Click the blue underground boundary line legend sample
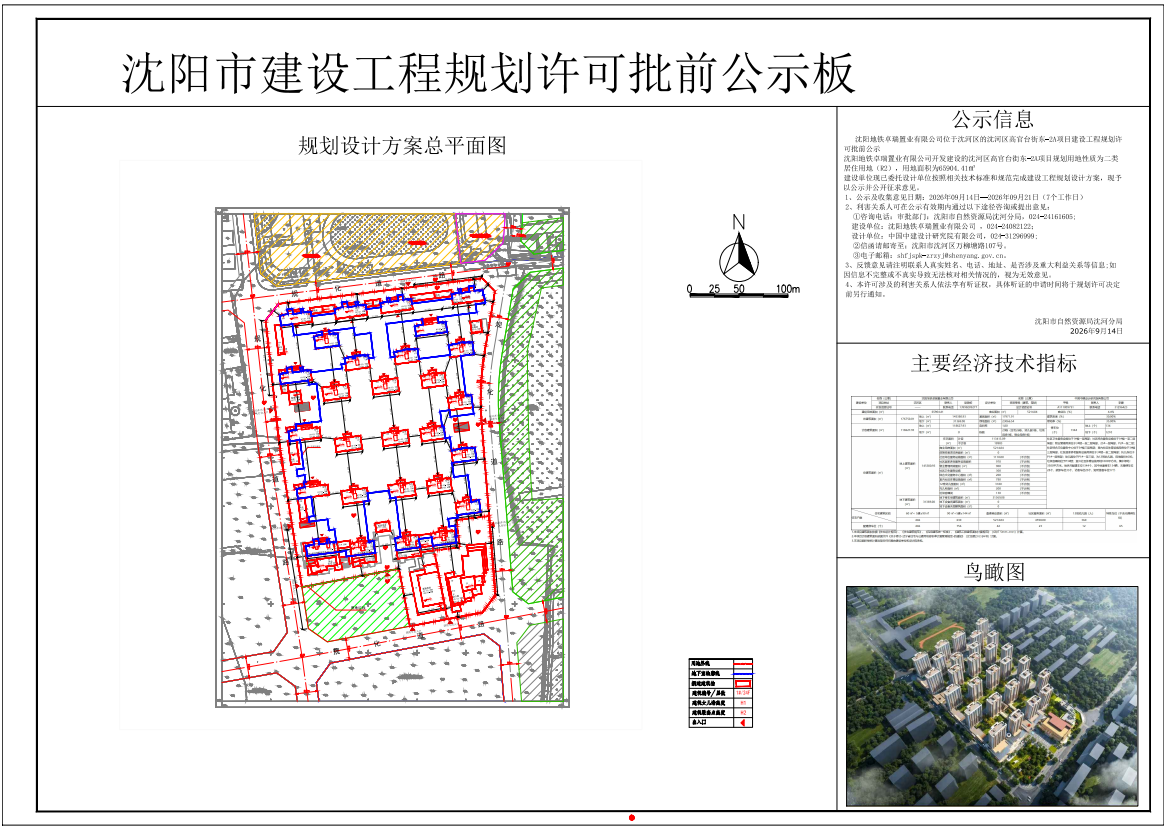The image size is (1166, 830). tap(743, 674)
